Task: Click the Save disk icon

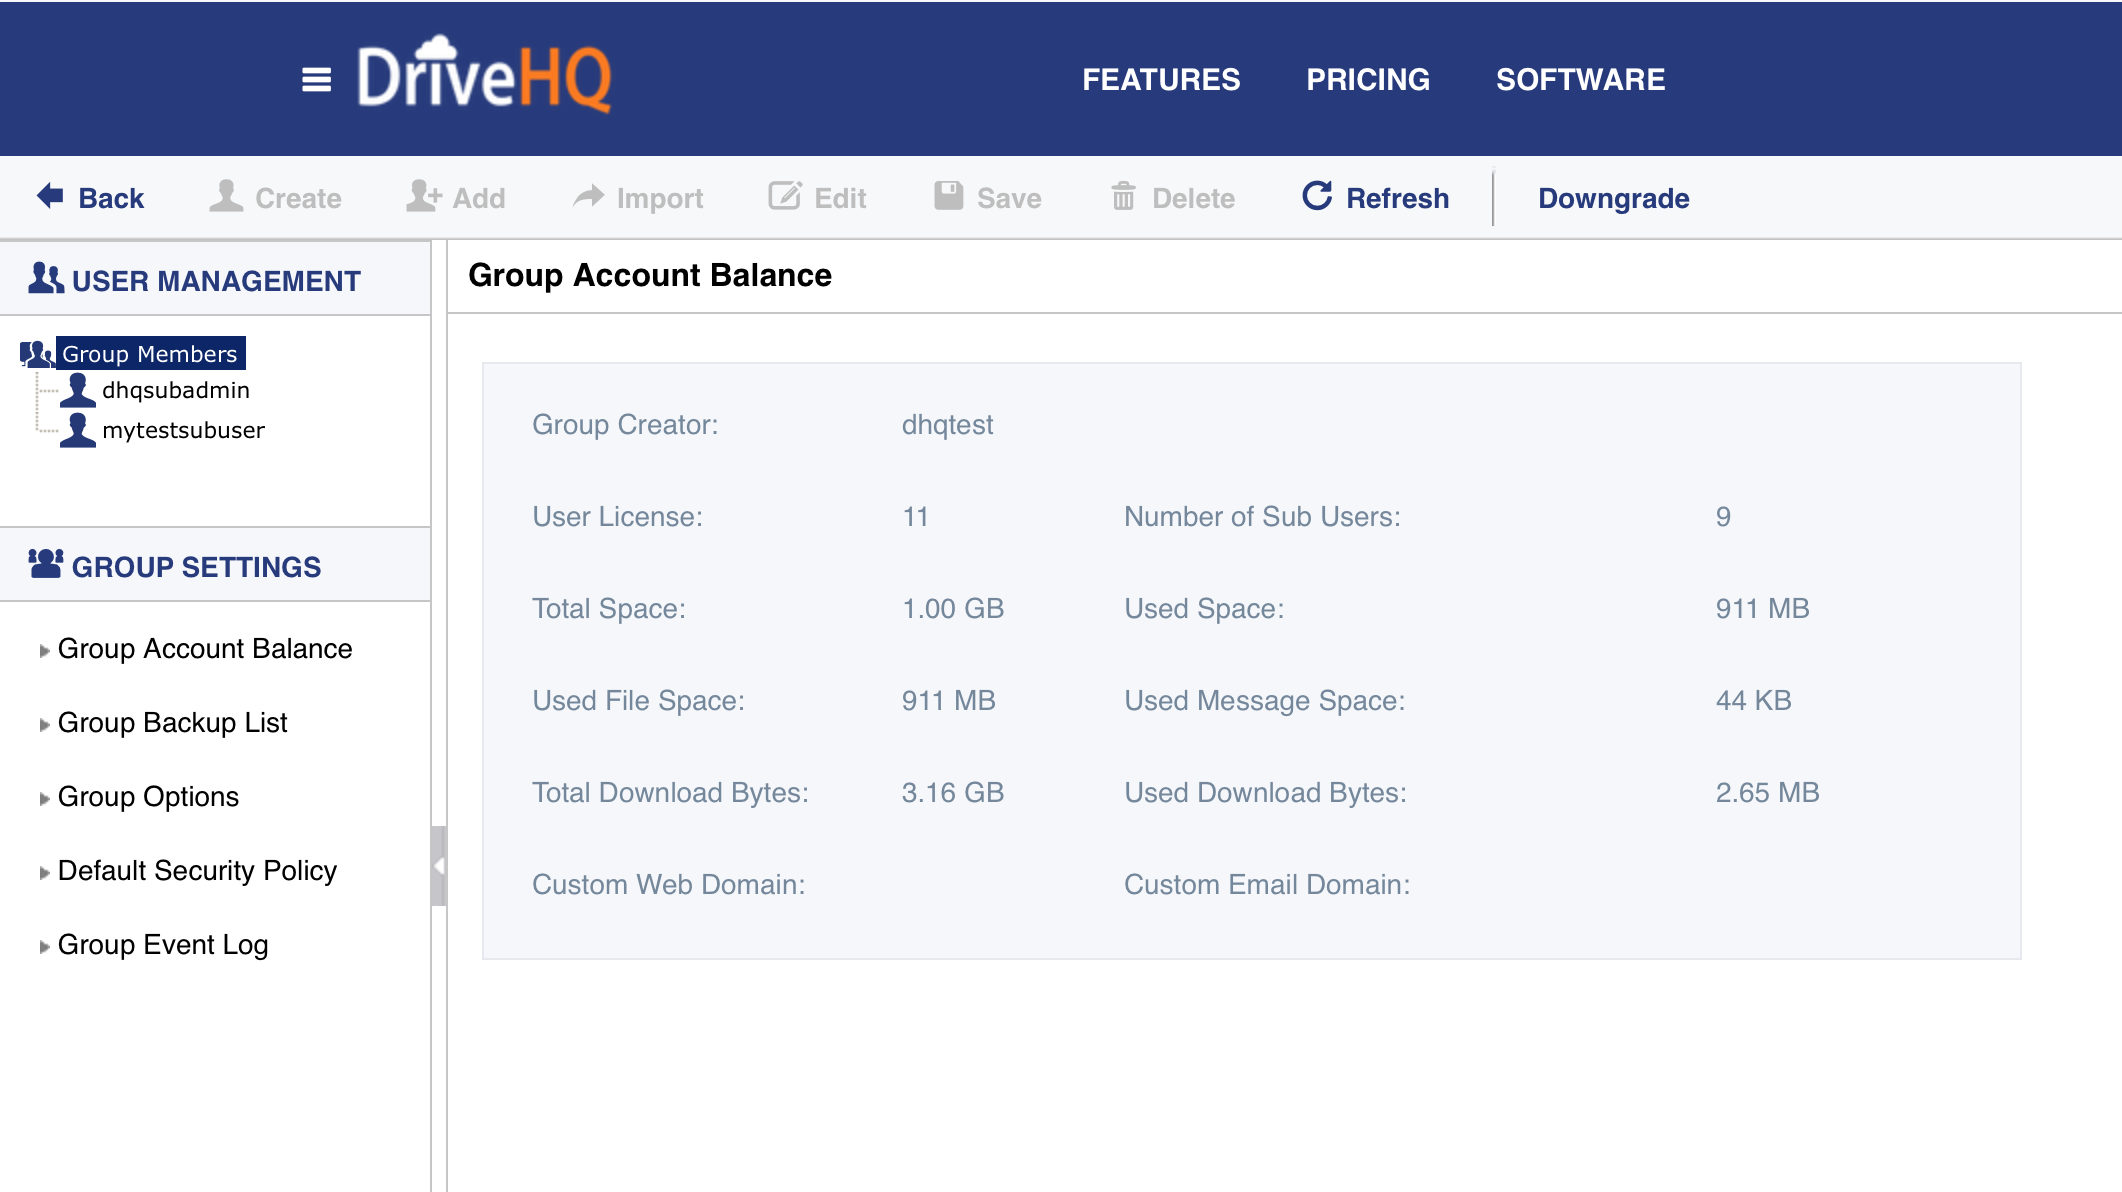Action: point(948,196)
